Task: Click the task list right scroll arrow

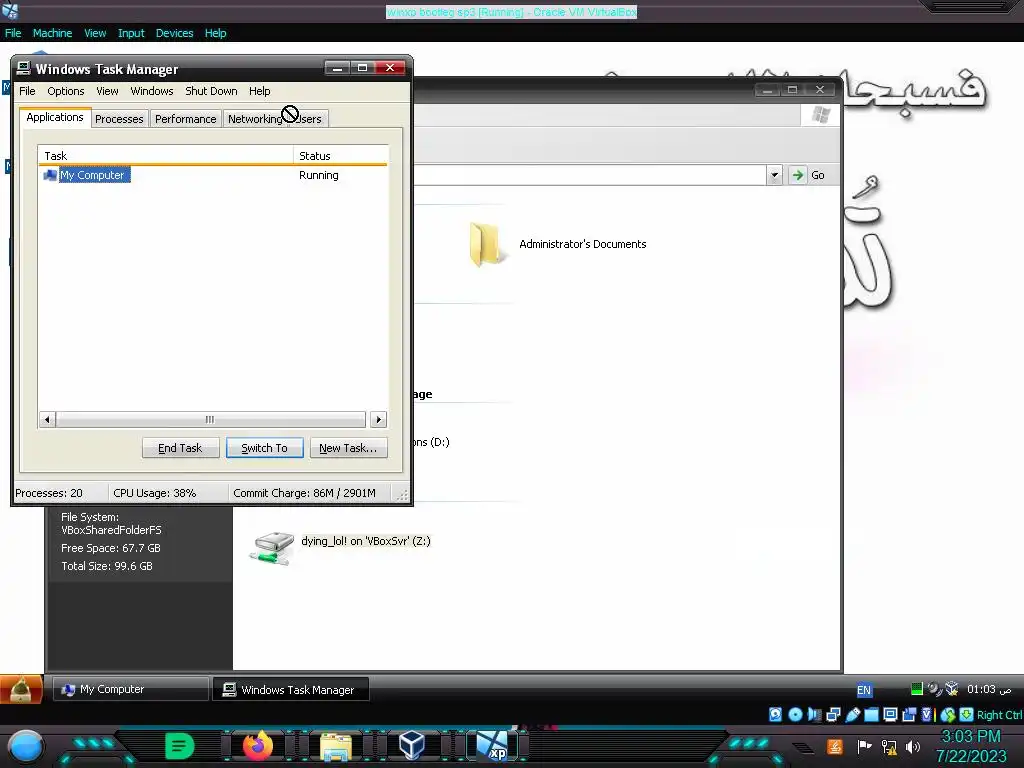Action: (x=378, y=419)
